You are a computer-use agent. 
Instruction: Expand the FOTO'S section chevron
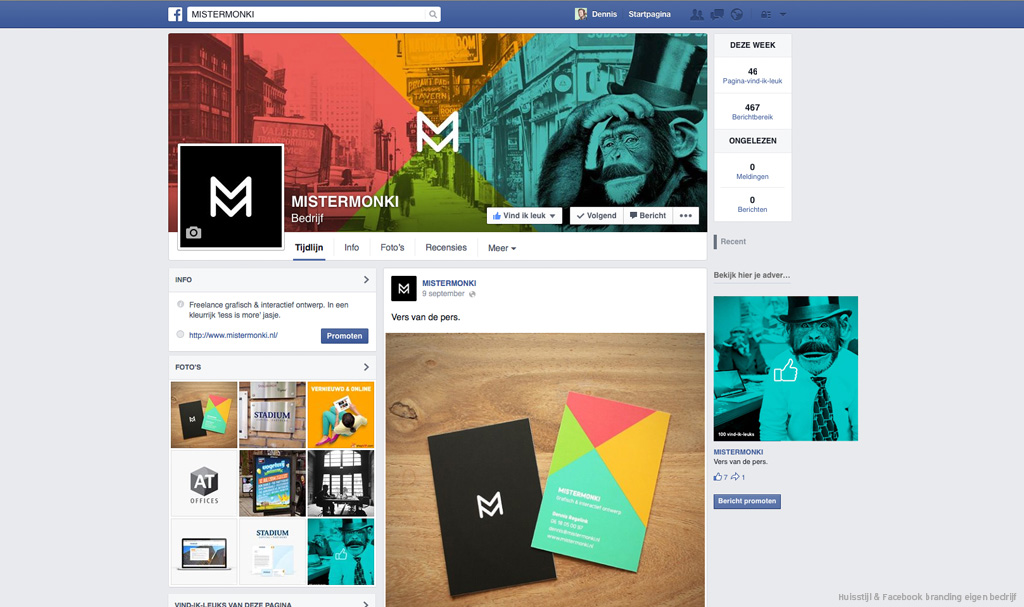(x=366, y=367)
